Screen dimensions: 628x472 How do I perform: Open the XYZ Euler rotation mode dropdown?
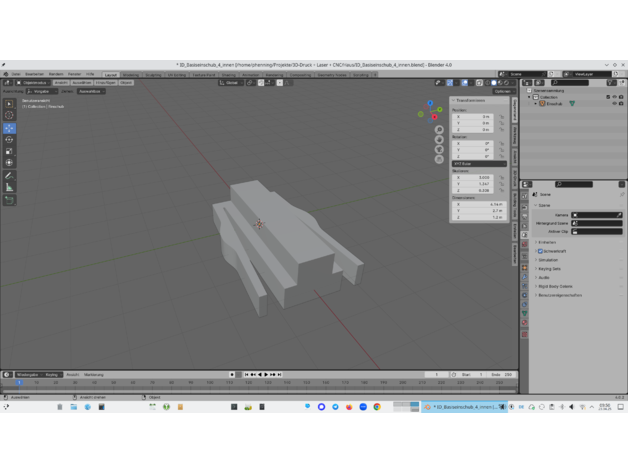point(478,164)
